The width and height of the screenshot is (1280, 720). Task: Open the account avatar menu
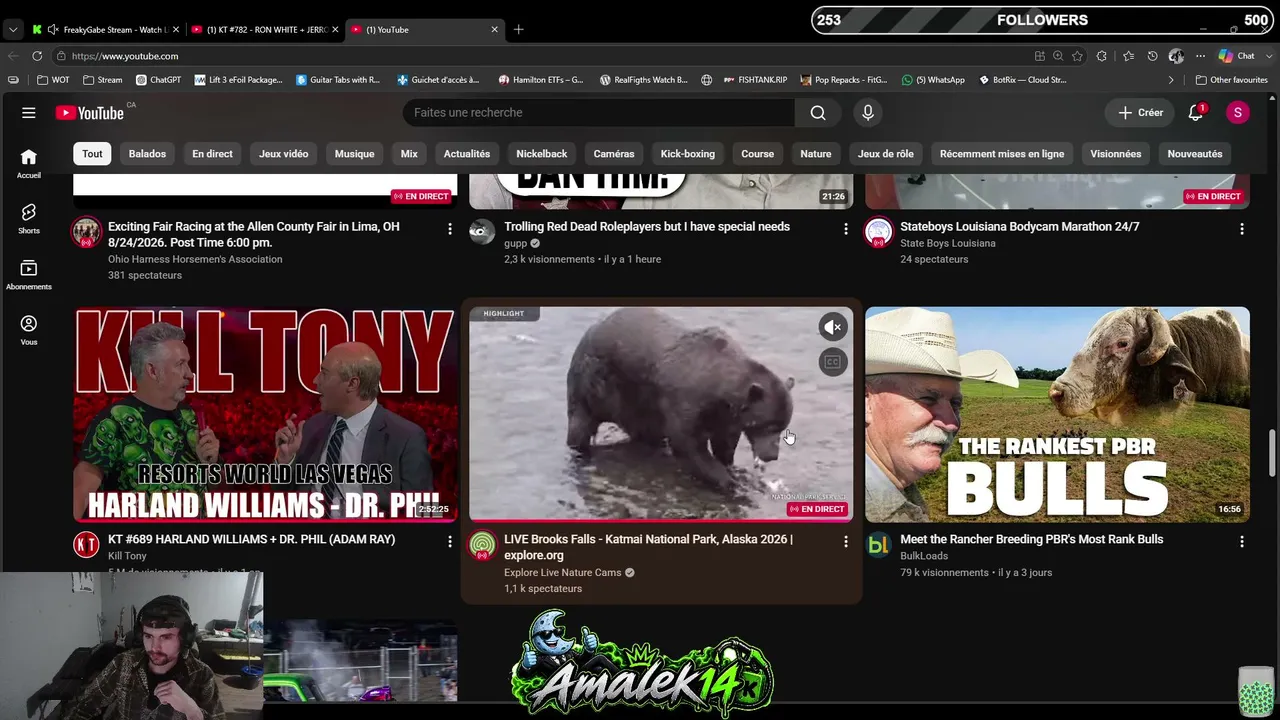1238,113
